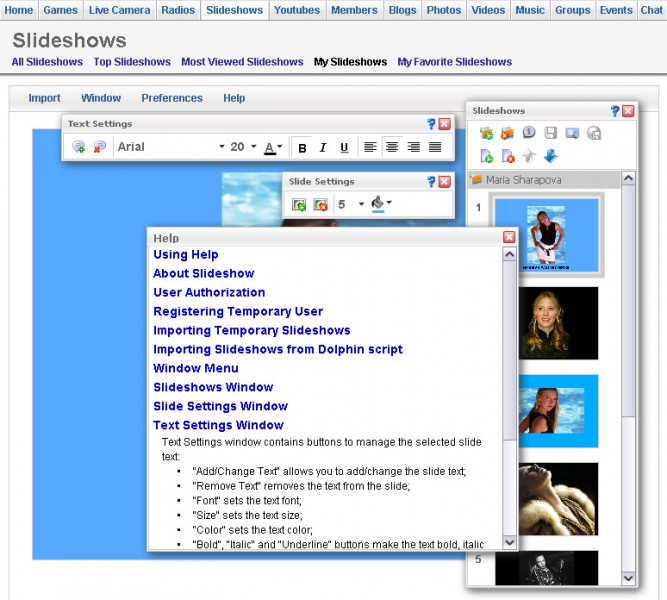Move slide down with blue arrow icon
Image resolution: width=667 pixels, height=600 pixels.
coord(550,156)
